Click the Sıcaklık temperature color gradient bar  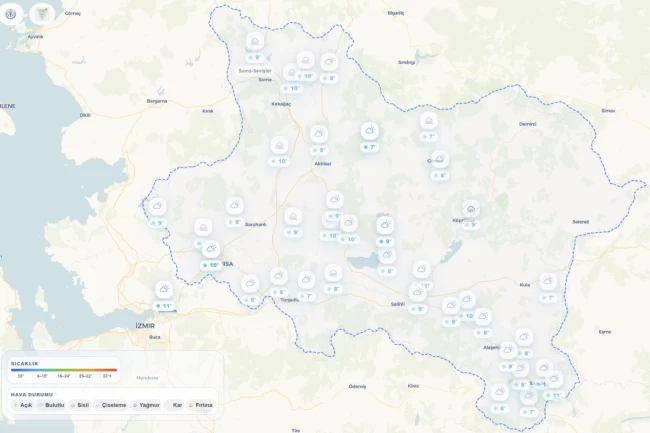(64, 369)
